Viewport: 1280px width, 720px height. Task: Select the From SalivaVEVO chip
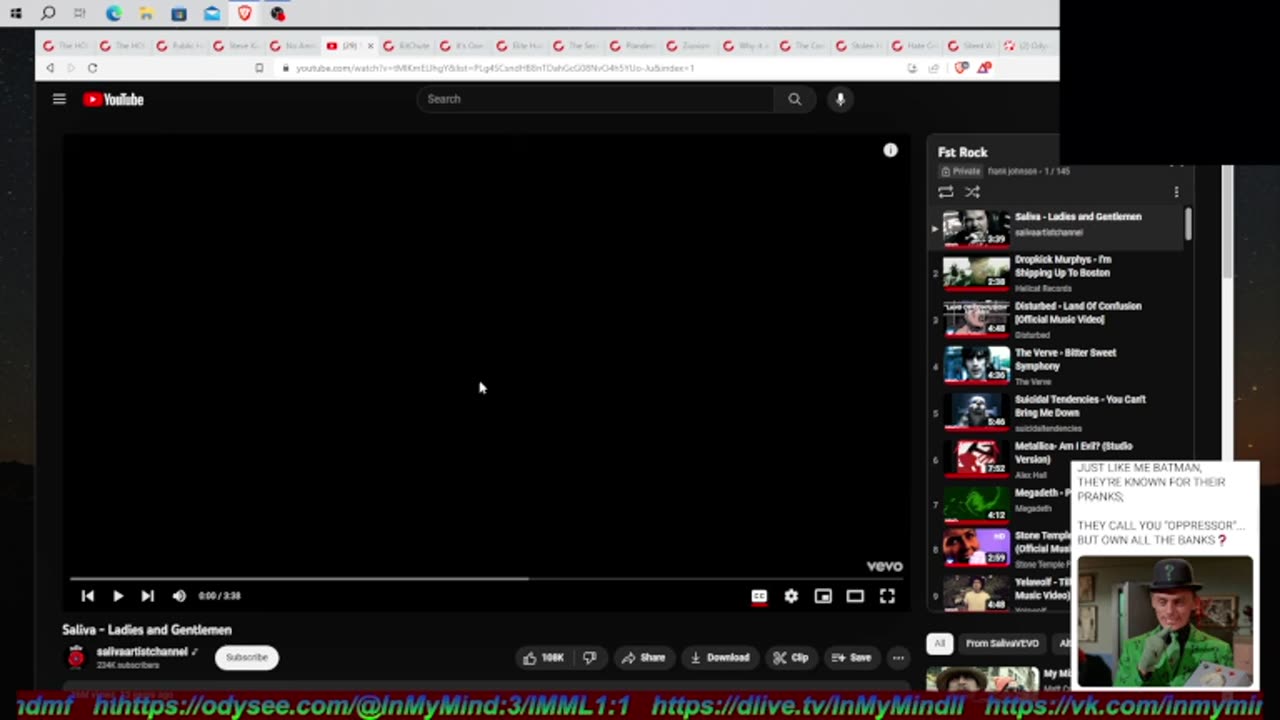(x=1002, y=643)
